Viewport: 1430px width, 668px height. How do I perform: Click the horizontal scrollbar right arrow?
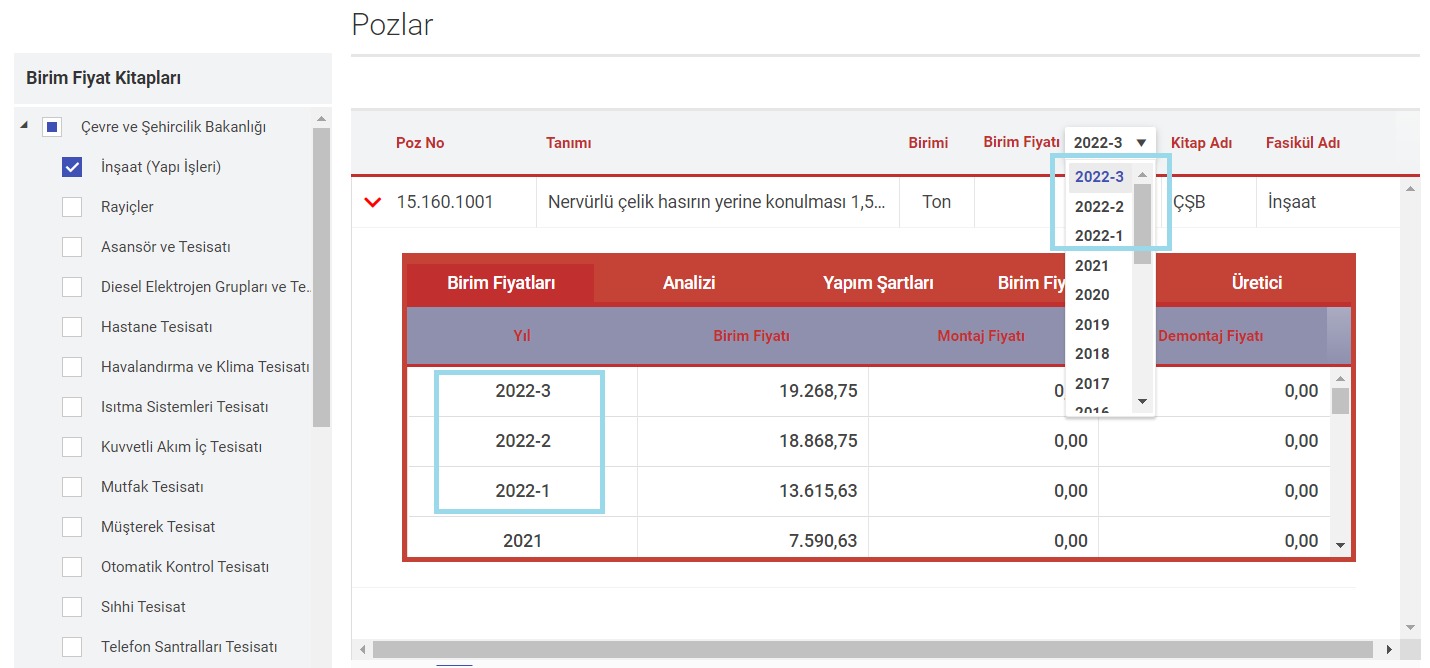[x=1389, y=650]
